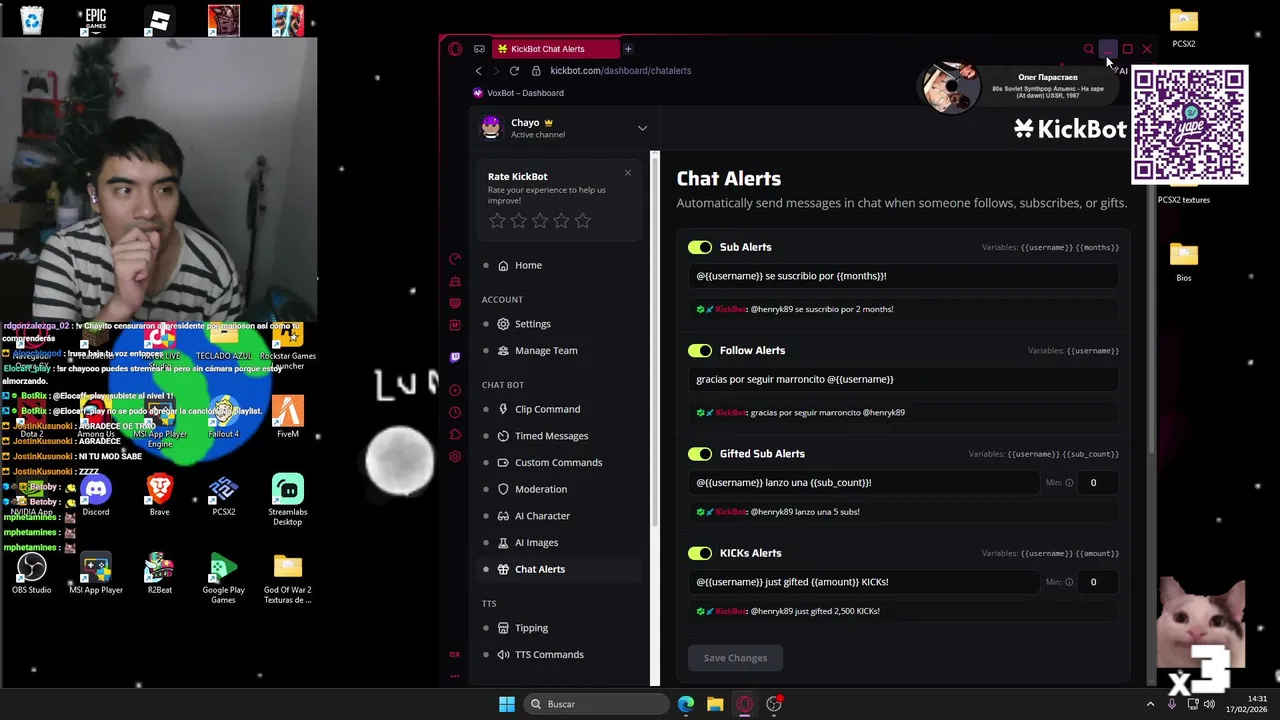
Task: Disable Gifted Sub Alerts switch
Action: point(700,454)
